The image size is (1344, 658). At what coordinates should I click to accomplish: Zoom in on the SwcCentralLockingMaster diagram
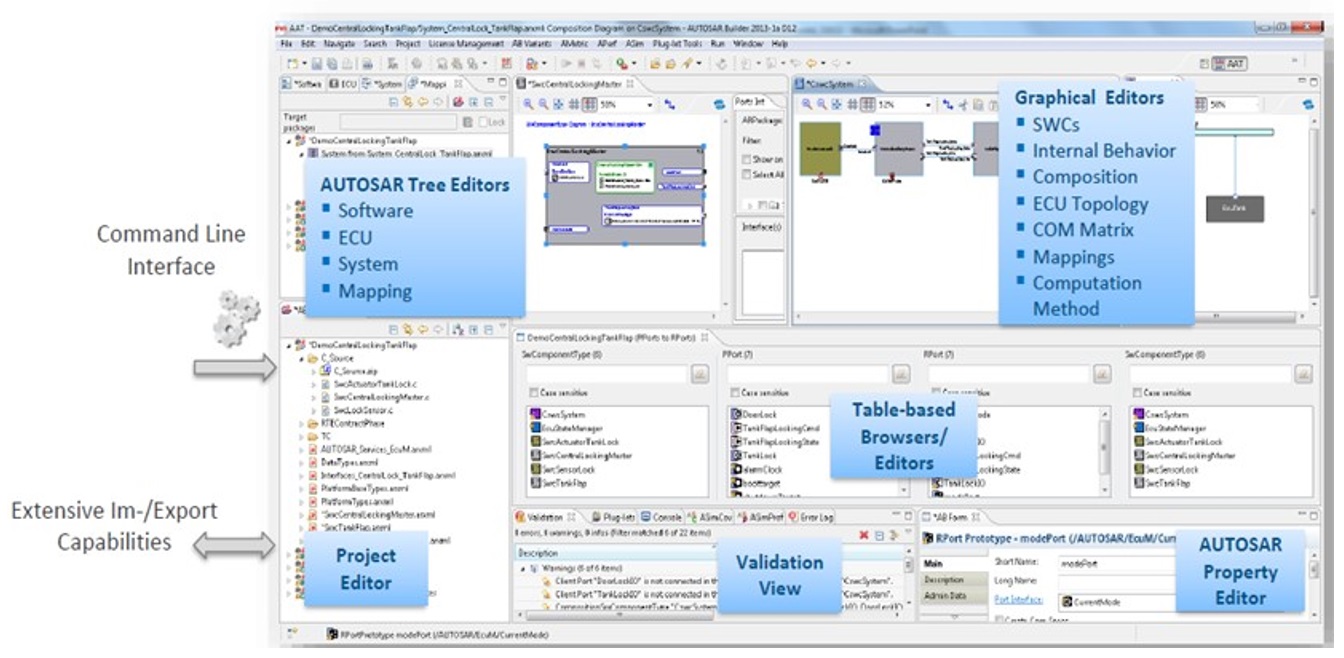529,104
